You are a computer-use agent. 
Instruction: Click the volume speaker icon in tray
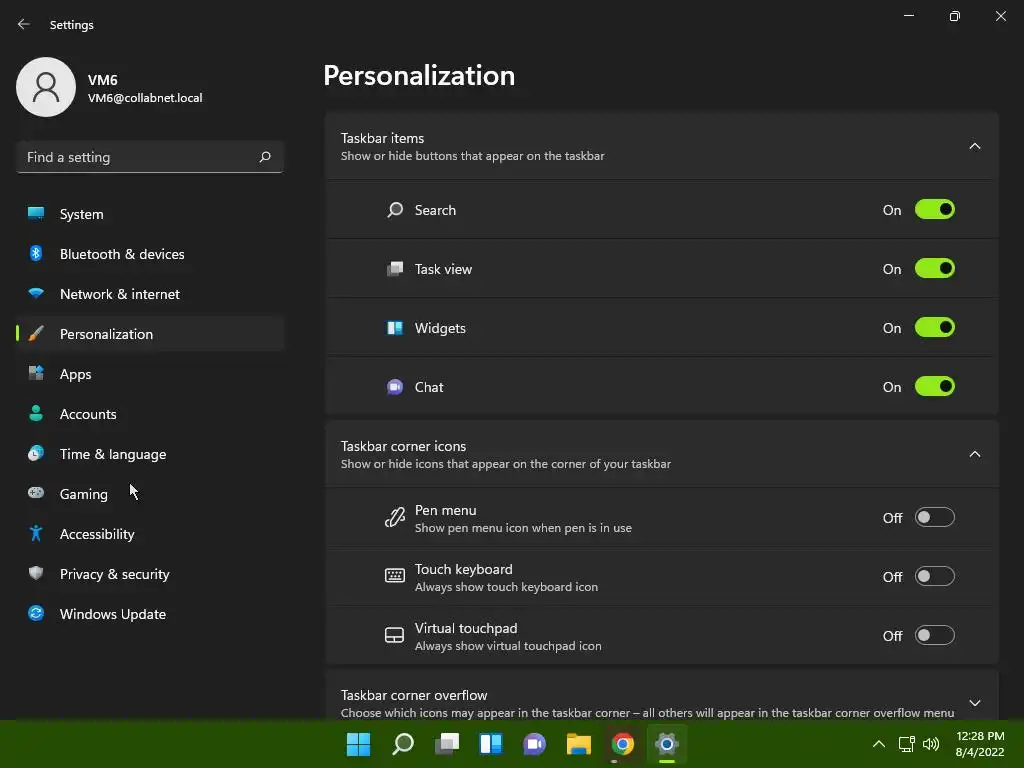click(x=931, y=744)
